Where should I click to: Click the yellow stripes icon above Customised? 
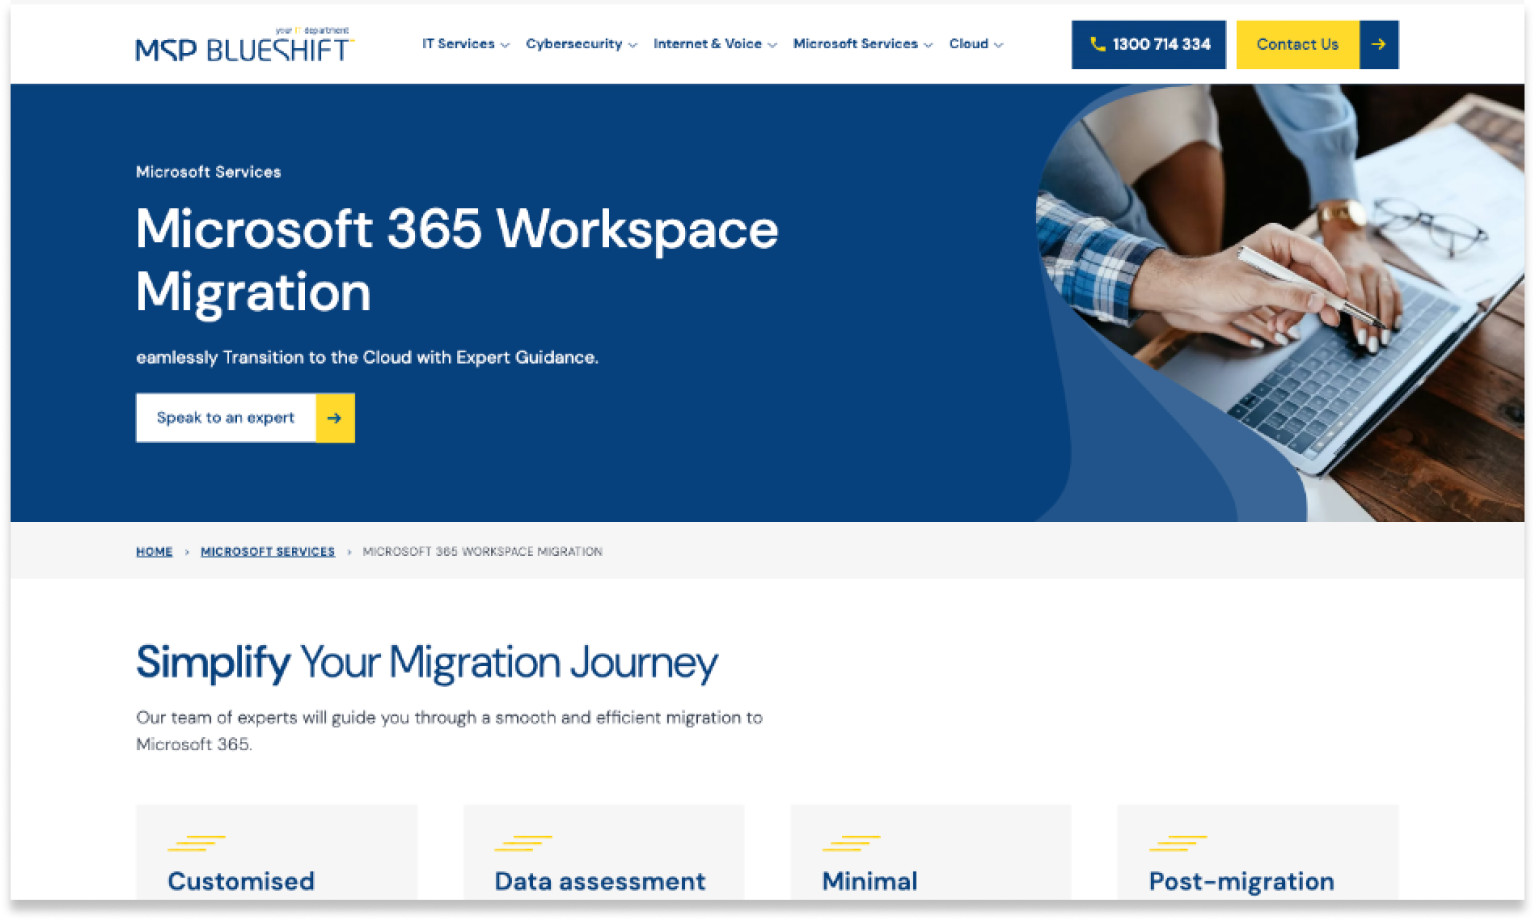(196, 844)
